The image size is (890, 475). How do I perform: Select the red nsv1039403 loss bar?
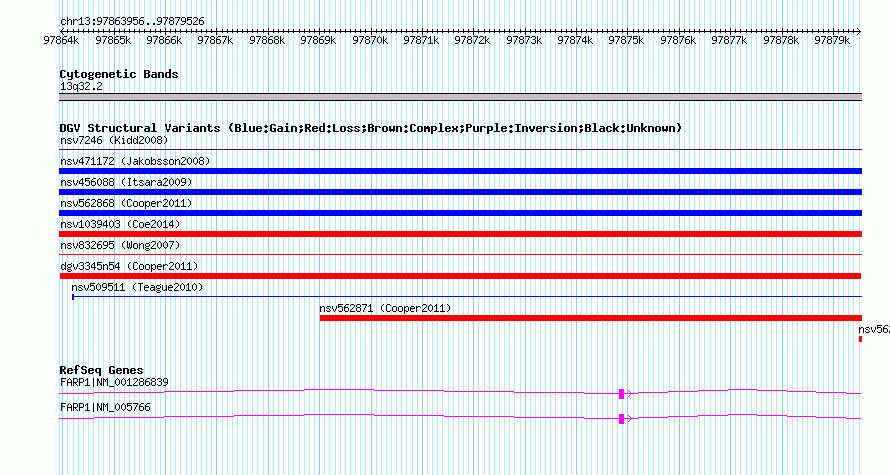point(460,234)
